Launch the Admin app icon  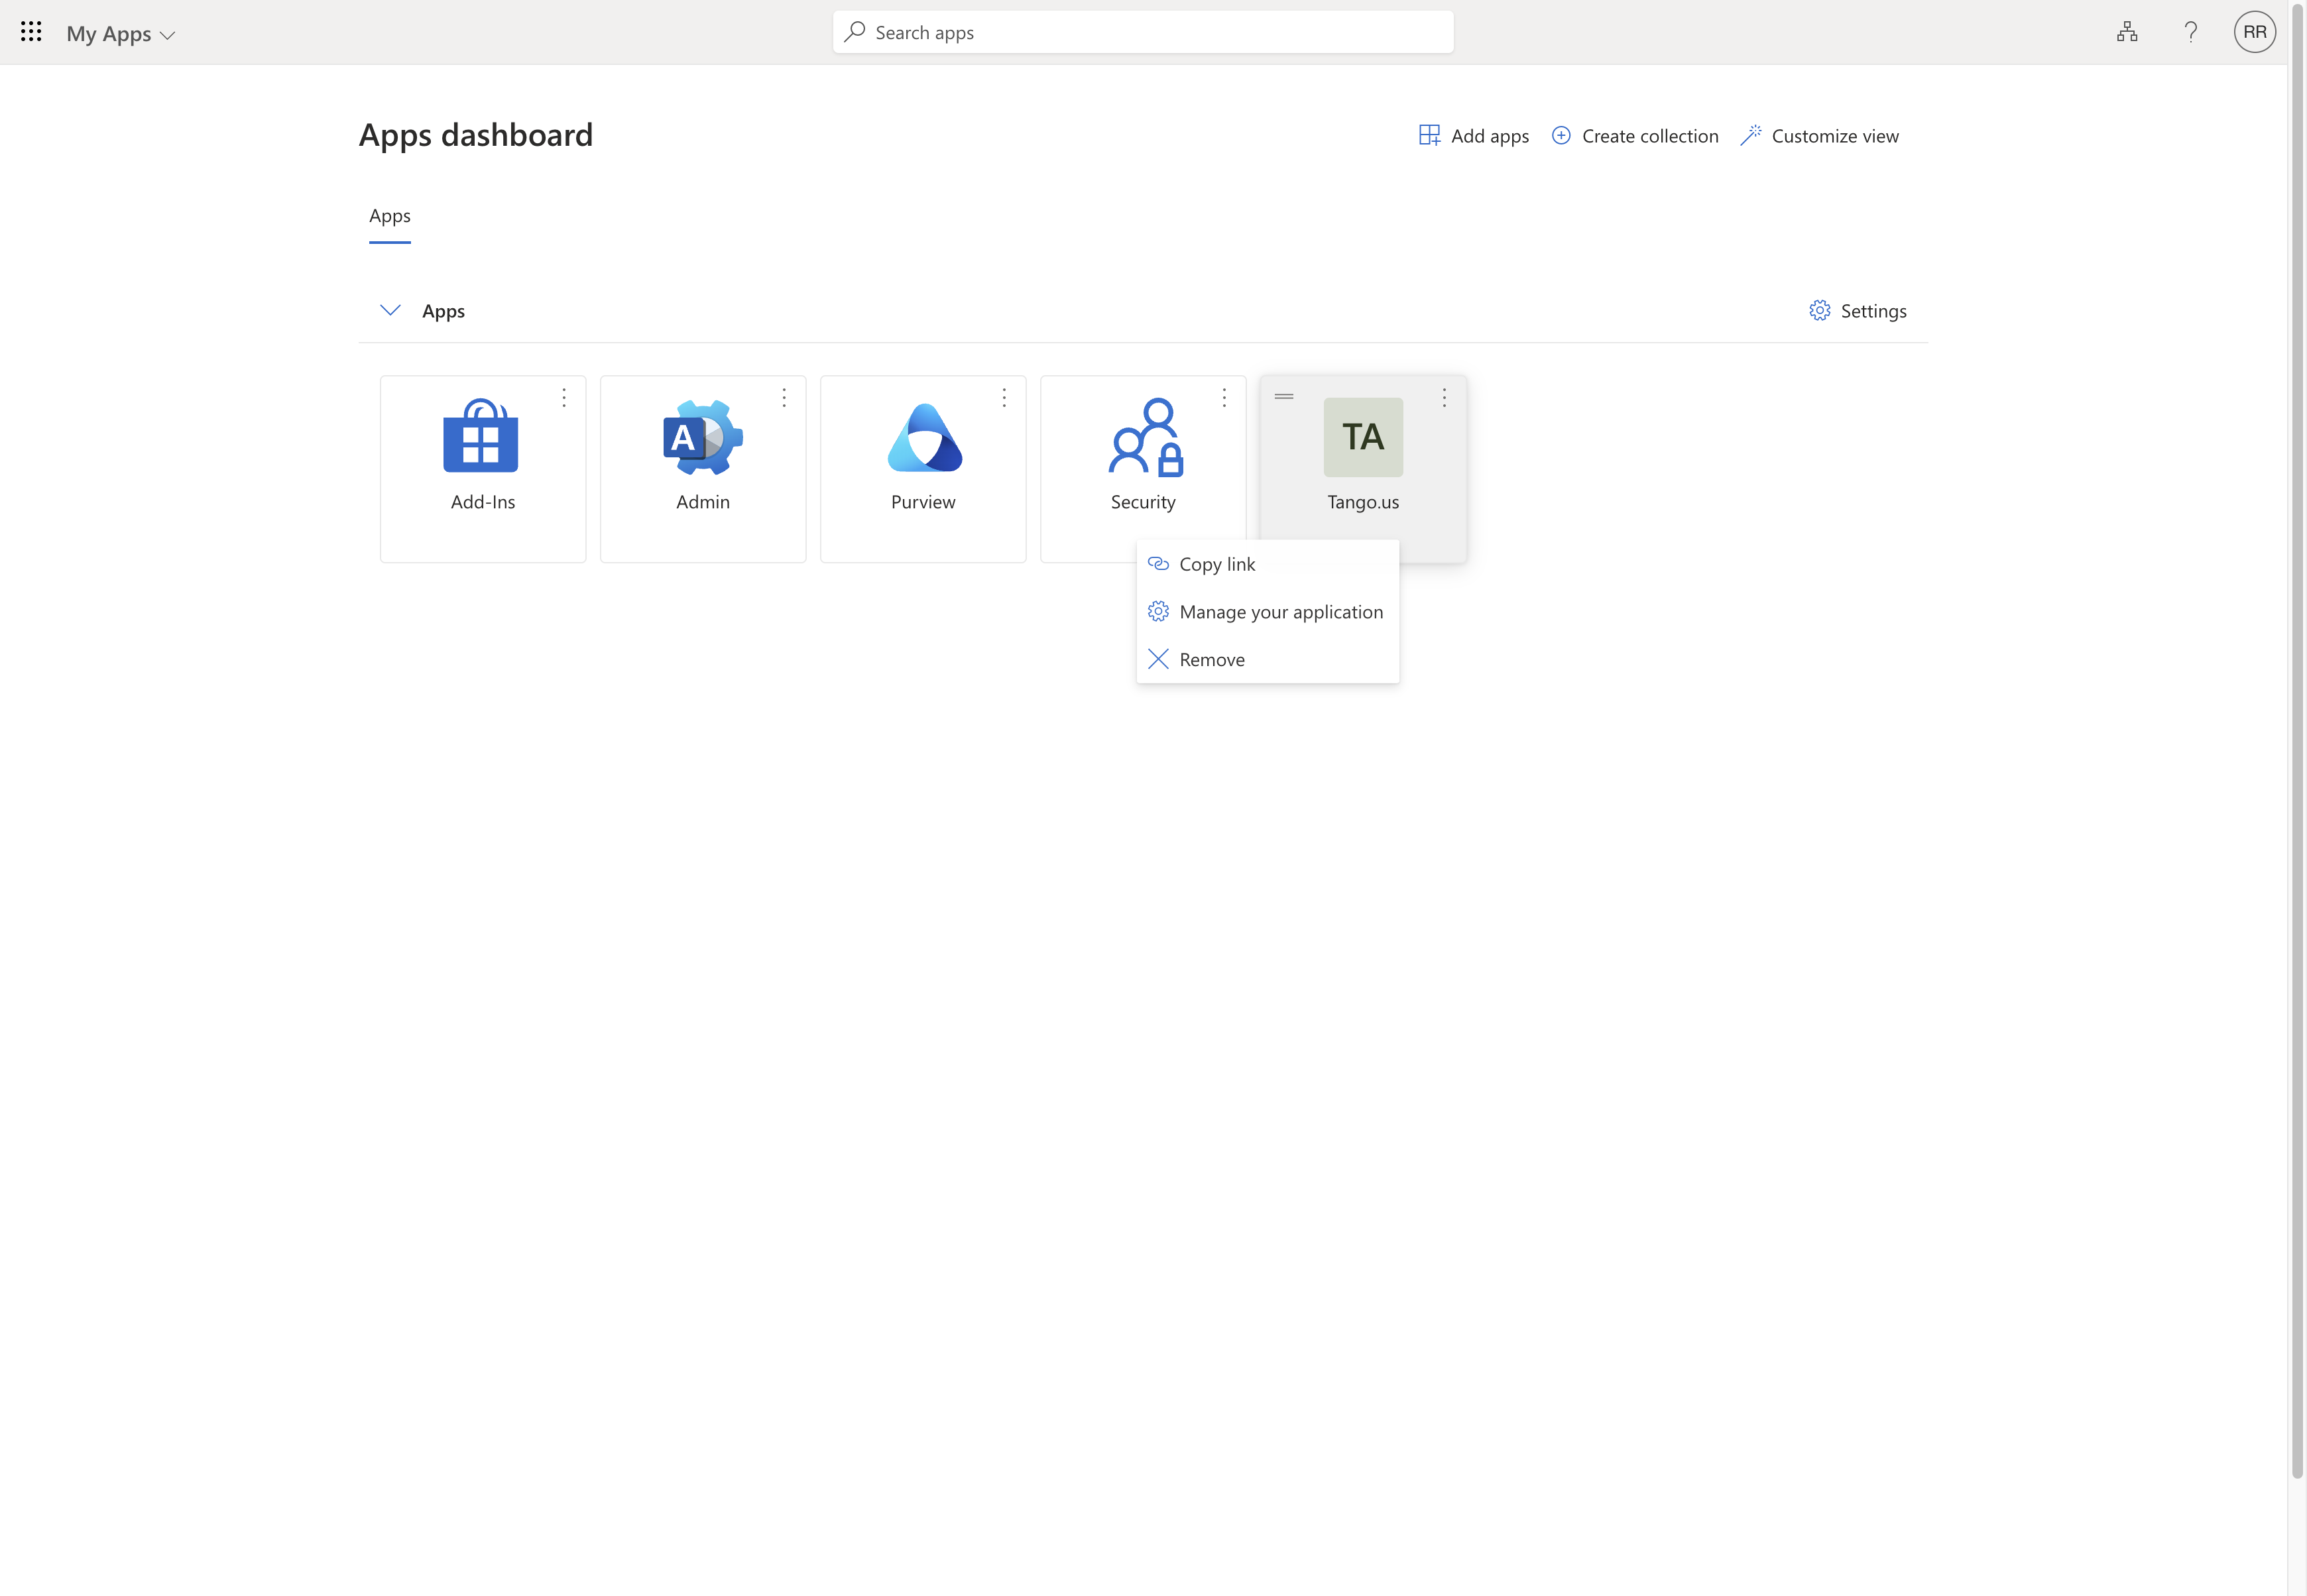coord(703,436)
